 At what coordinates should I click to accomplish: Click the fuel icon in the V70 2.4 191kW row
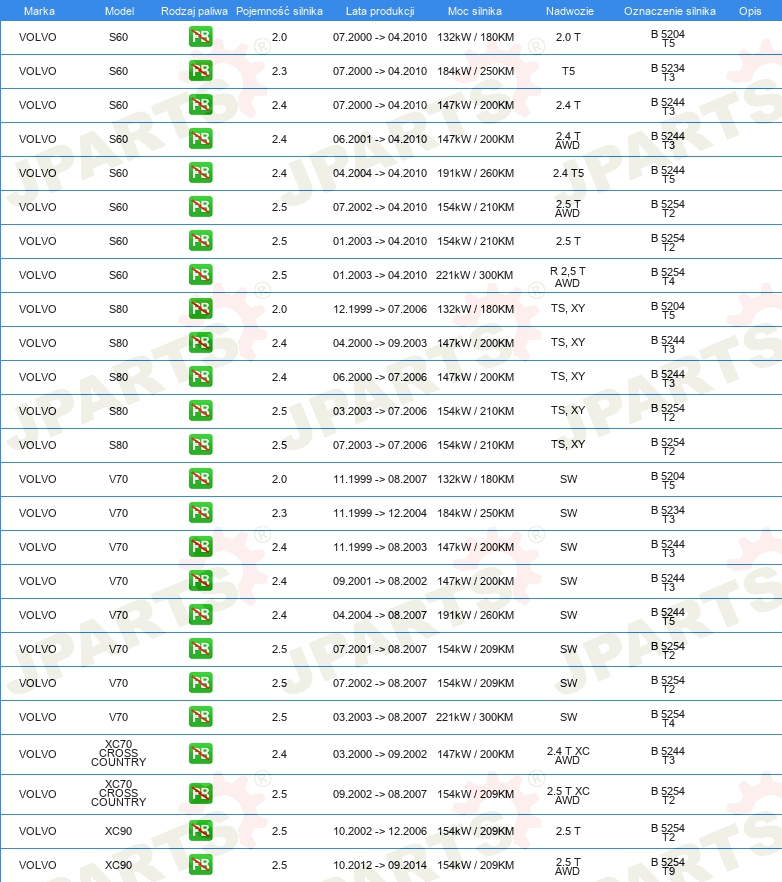pos(201,615)
